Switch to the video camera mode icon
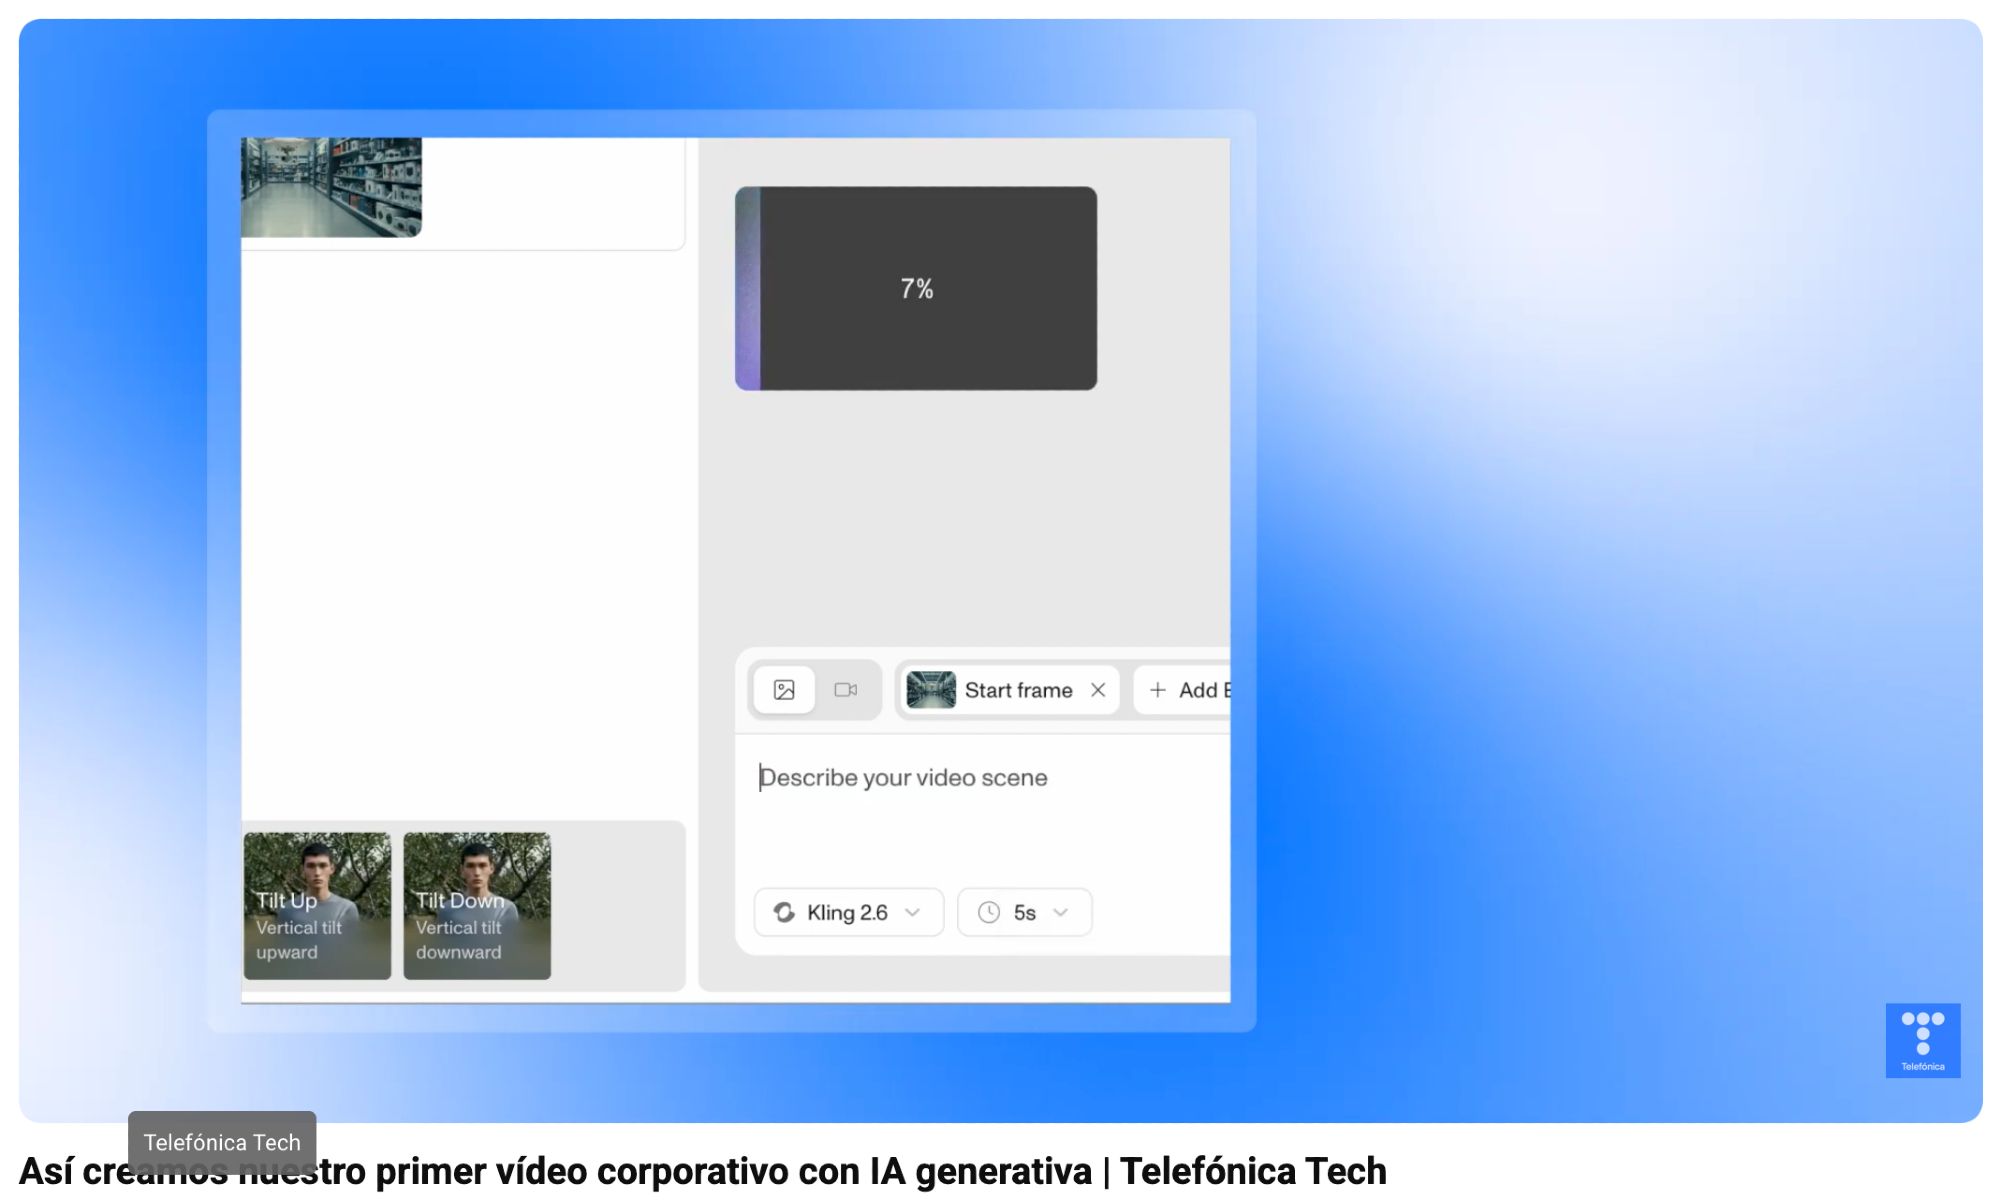This screenshot has width=2000, height=1200. point(846,690)
